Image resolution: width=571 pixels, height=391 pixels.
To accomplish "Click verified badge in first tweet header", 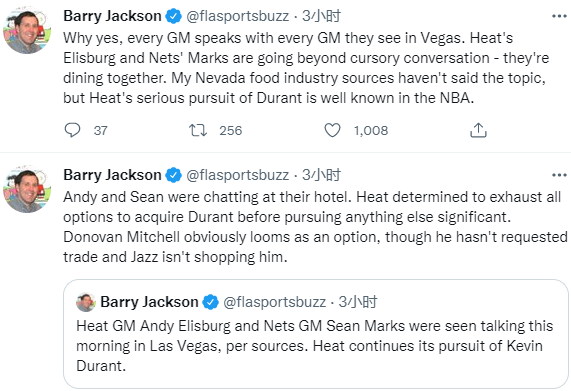I will (173, 16).
